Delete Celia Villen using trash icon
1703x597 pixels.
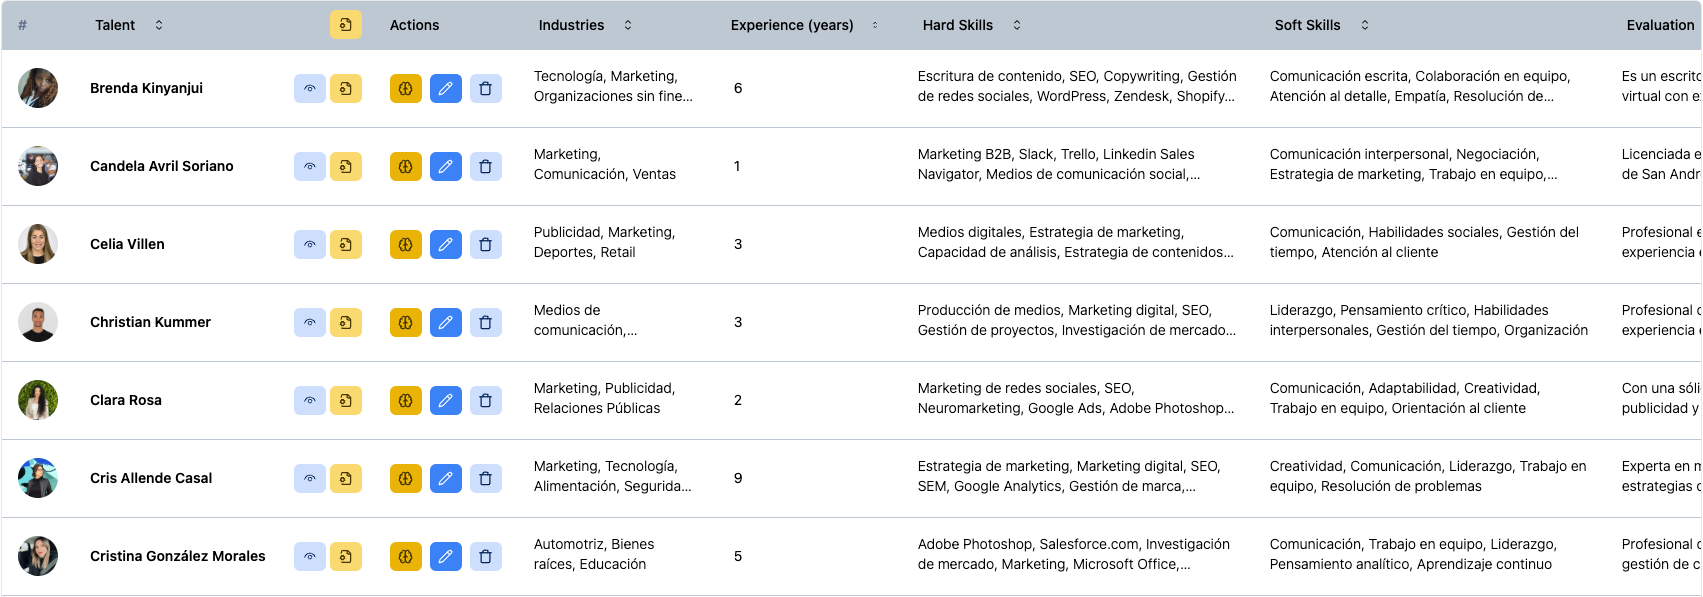485,244
